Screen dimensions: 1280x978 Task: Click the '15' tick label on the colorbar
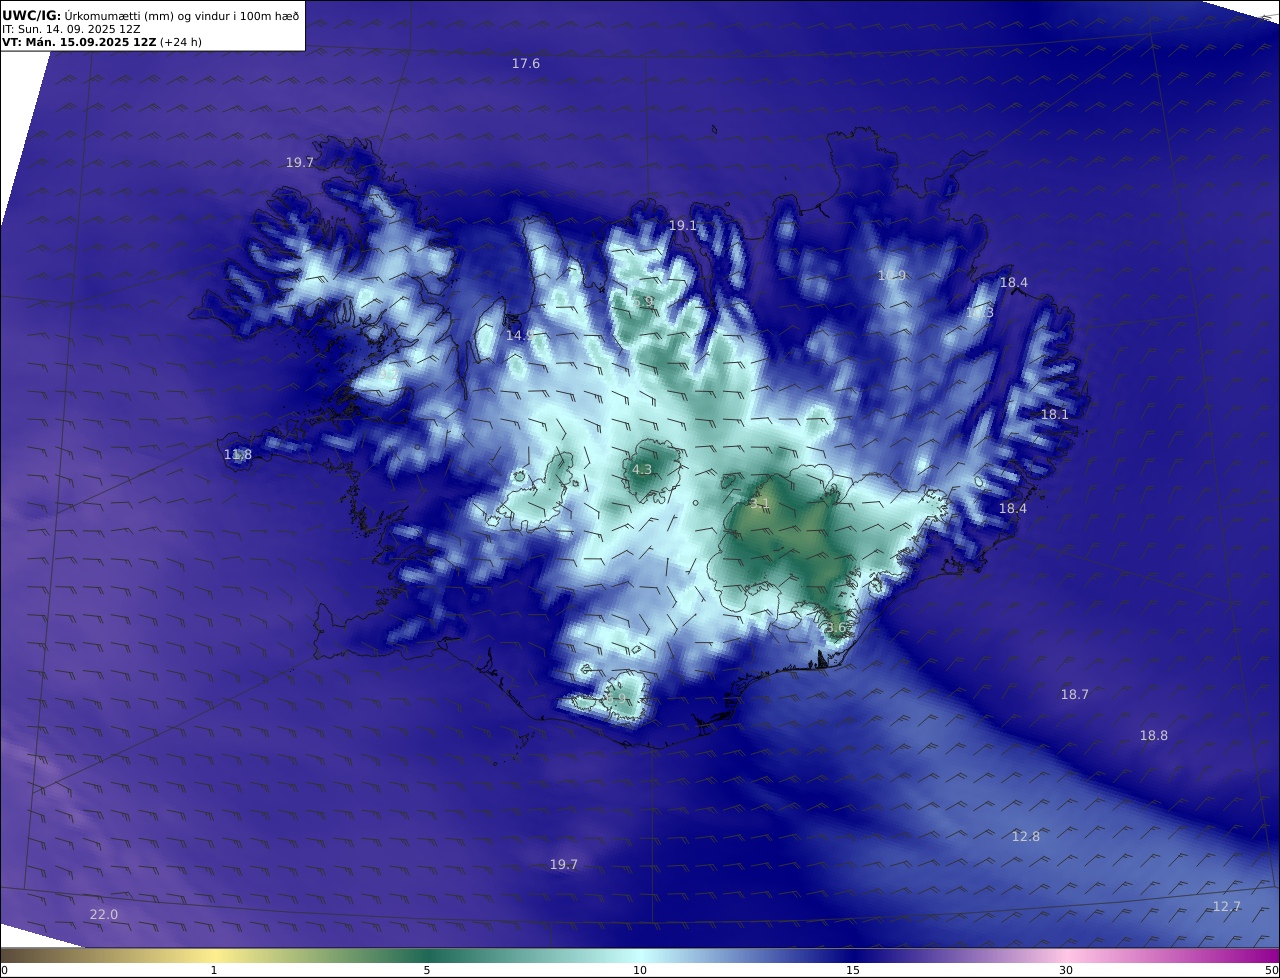pyautogui.click(x=853, y=970)
